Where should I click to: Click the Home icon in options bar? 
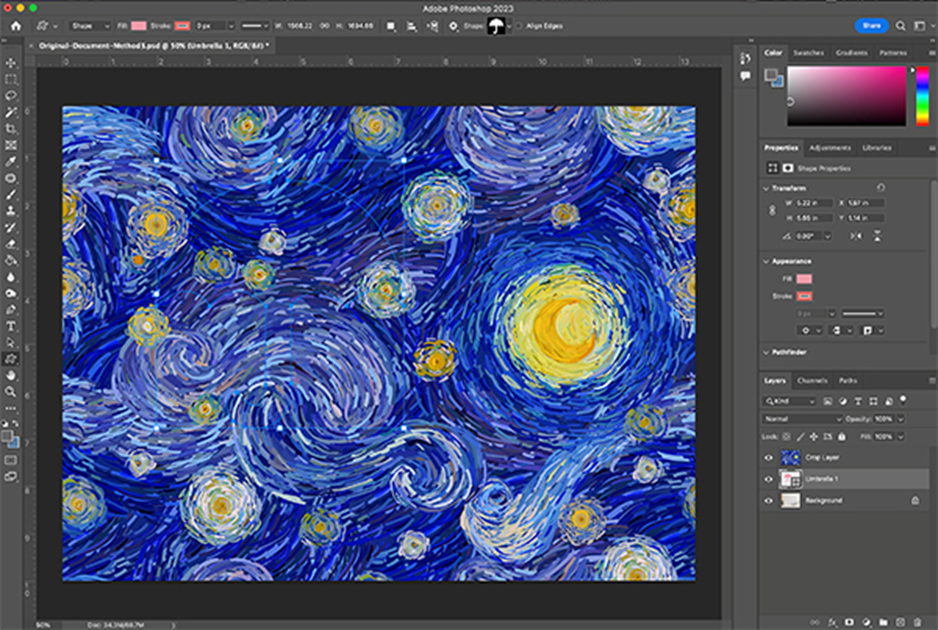pos(16,26)
